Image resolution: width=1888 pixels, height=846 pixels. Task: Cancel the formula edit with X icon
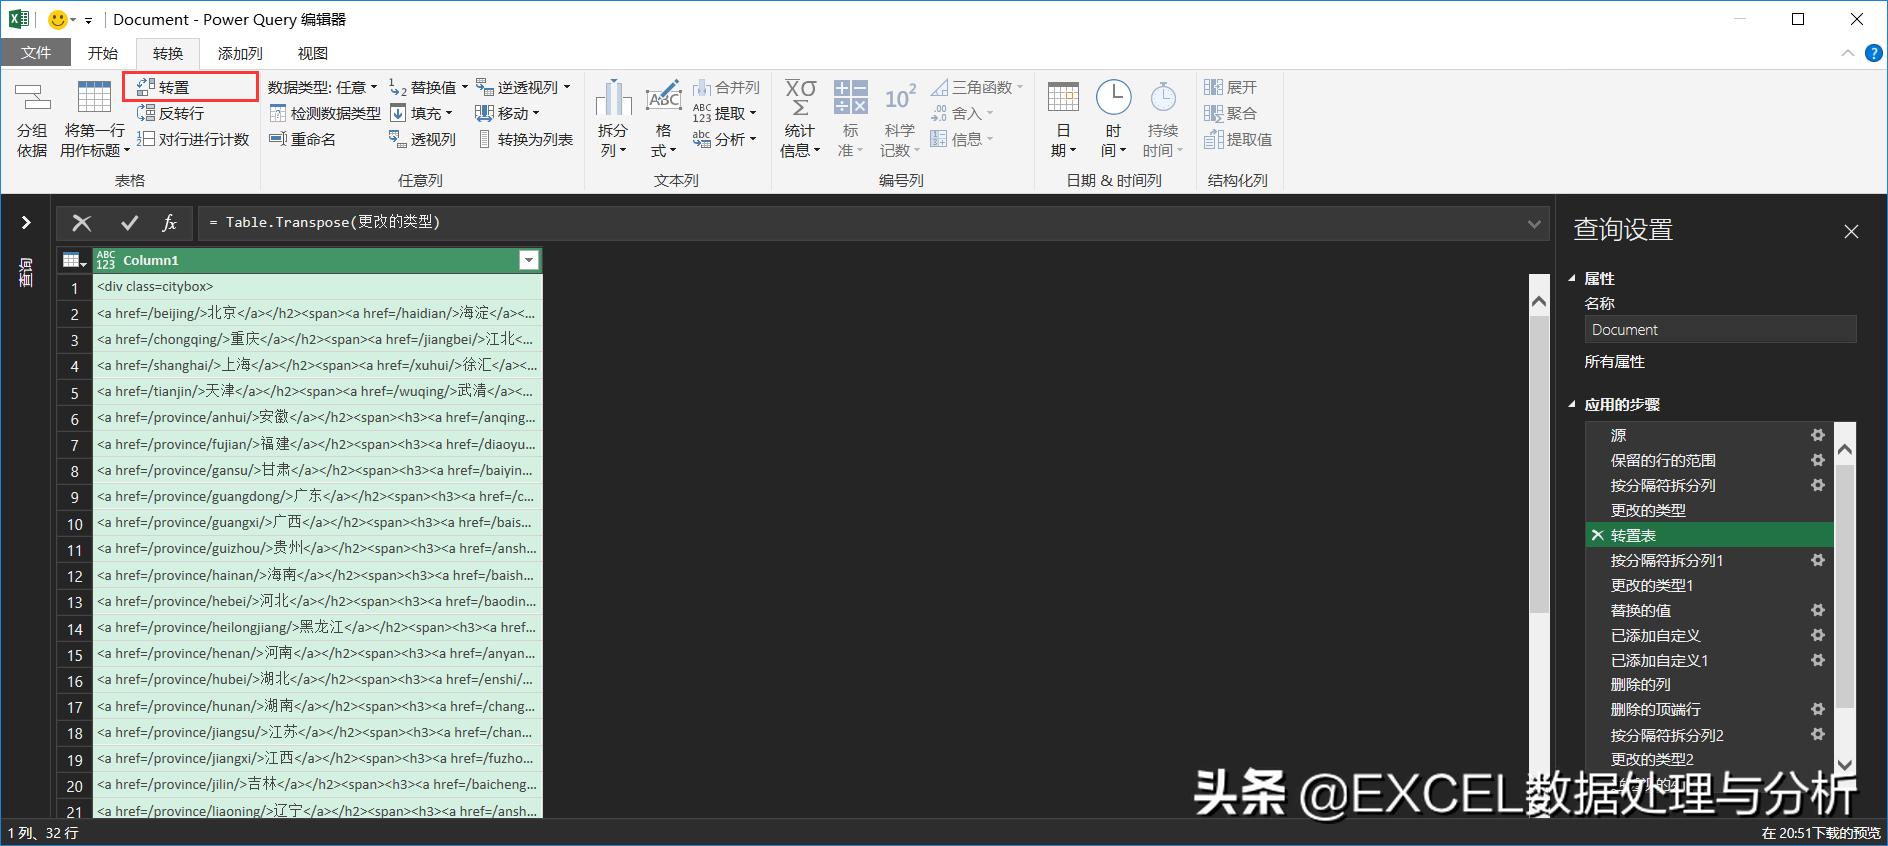(x=82, y=223)
